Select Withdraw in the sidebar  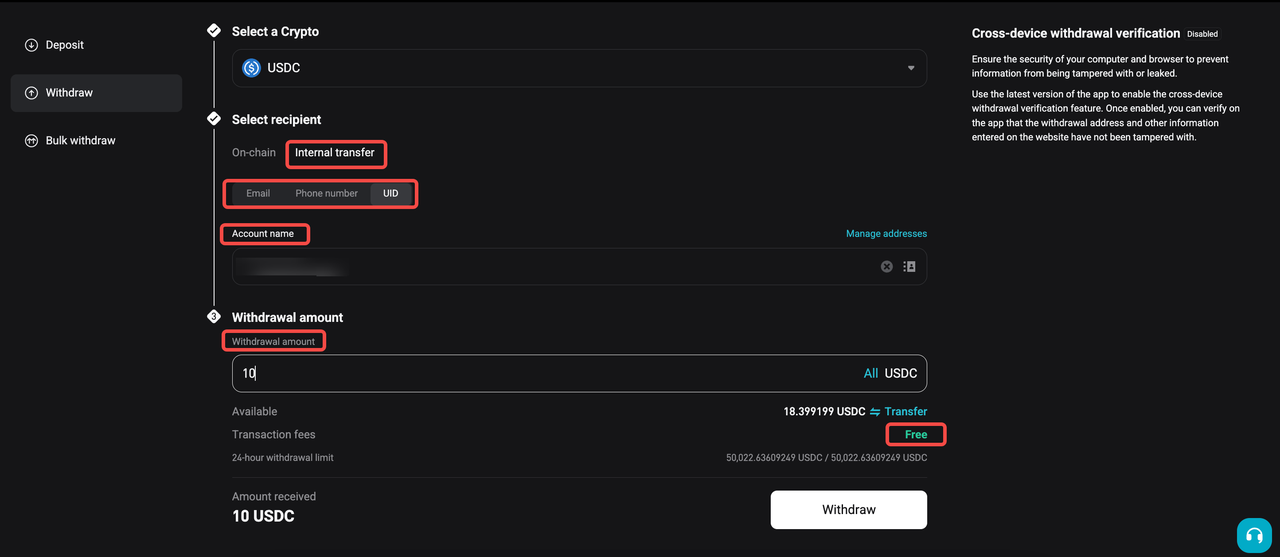[x=96, y=93]
